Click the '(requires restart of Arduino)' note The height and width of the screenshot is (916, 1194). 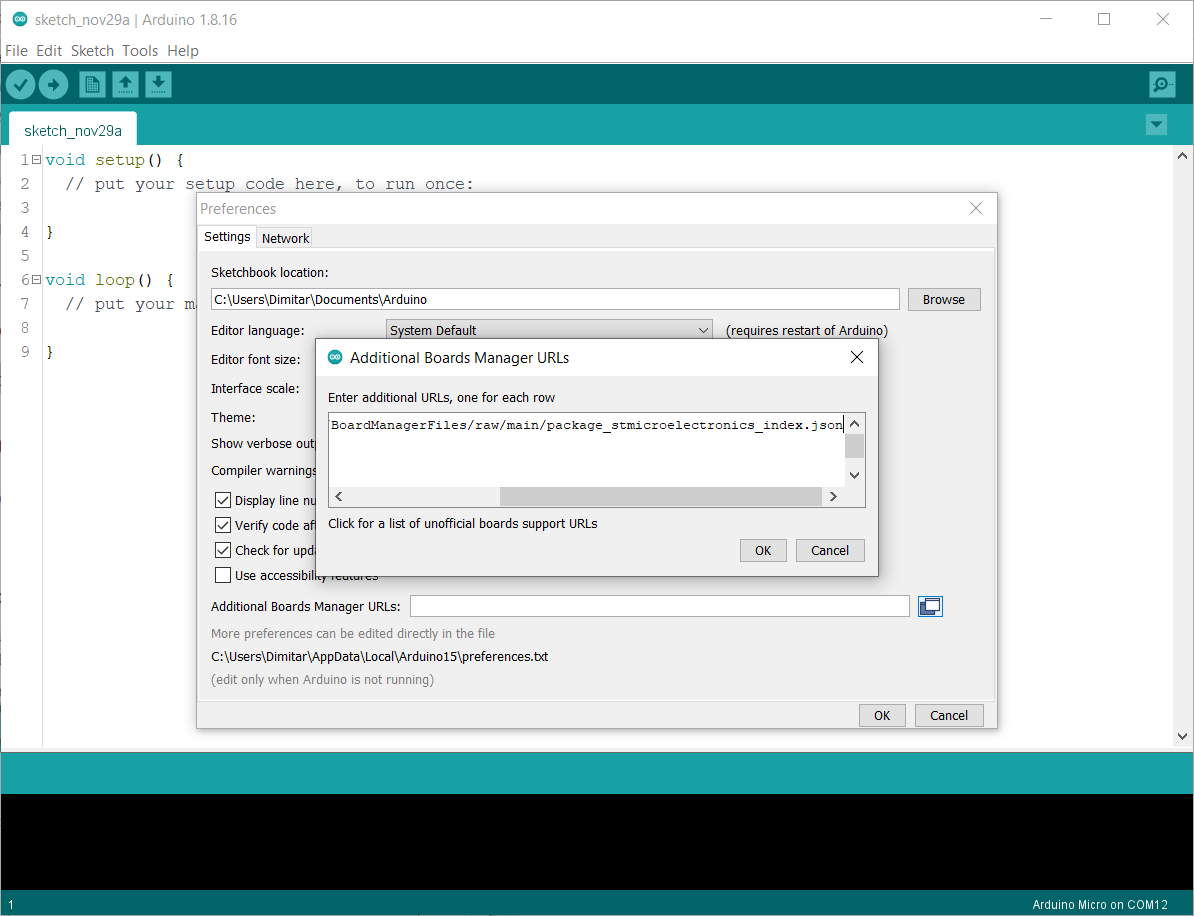pyautogui.click(x=806, y=330)
